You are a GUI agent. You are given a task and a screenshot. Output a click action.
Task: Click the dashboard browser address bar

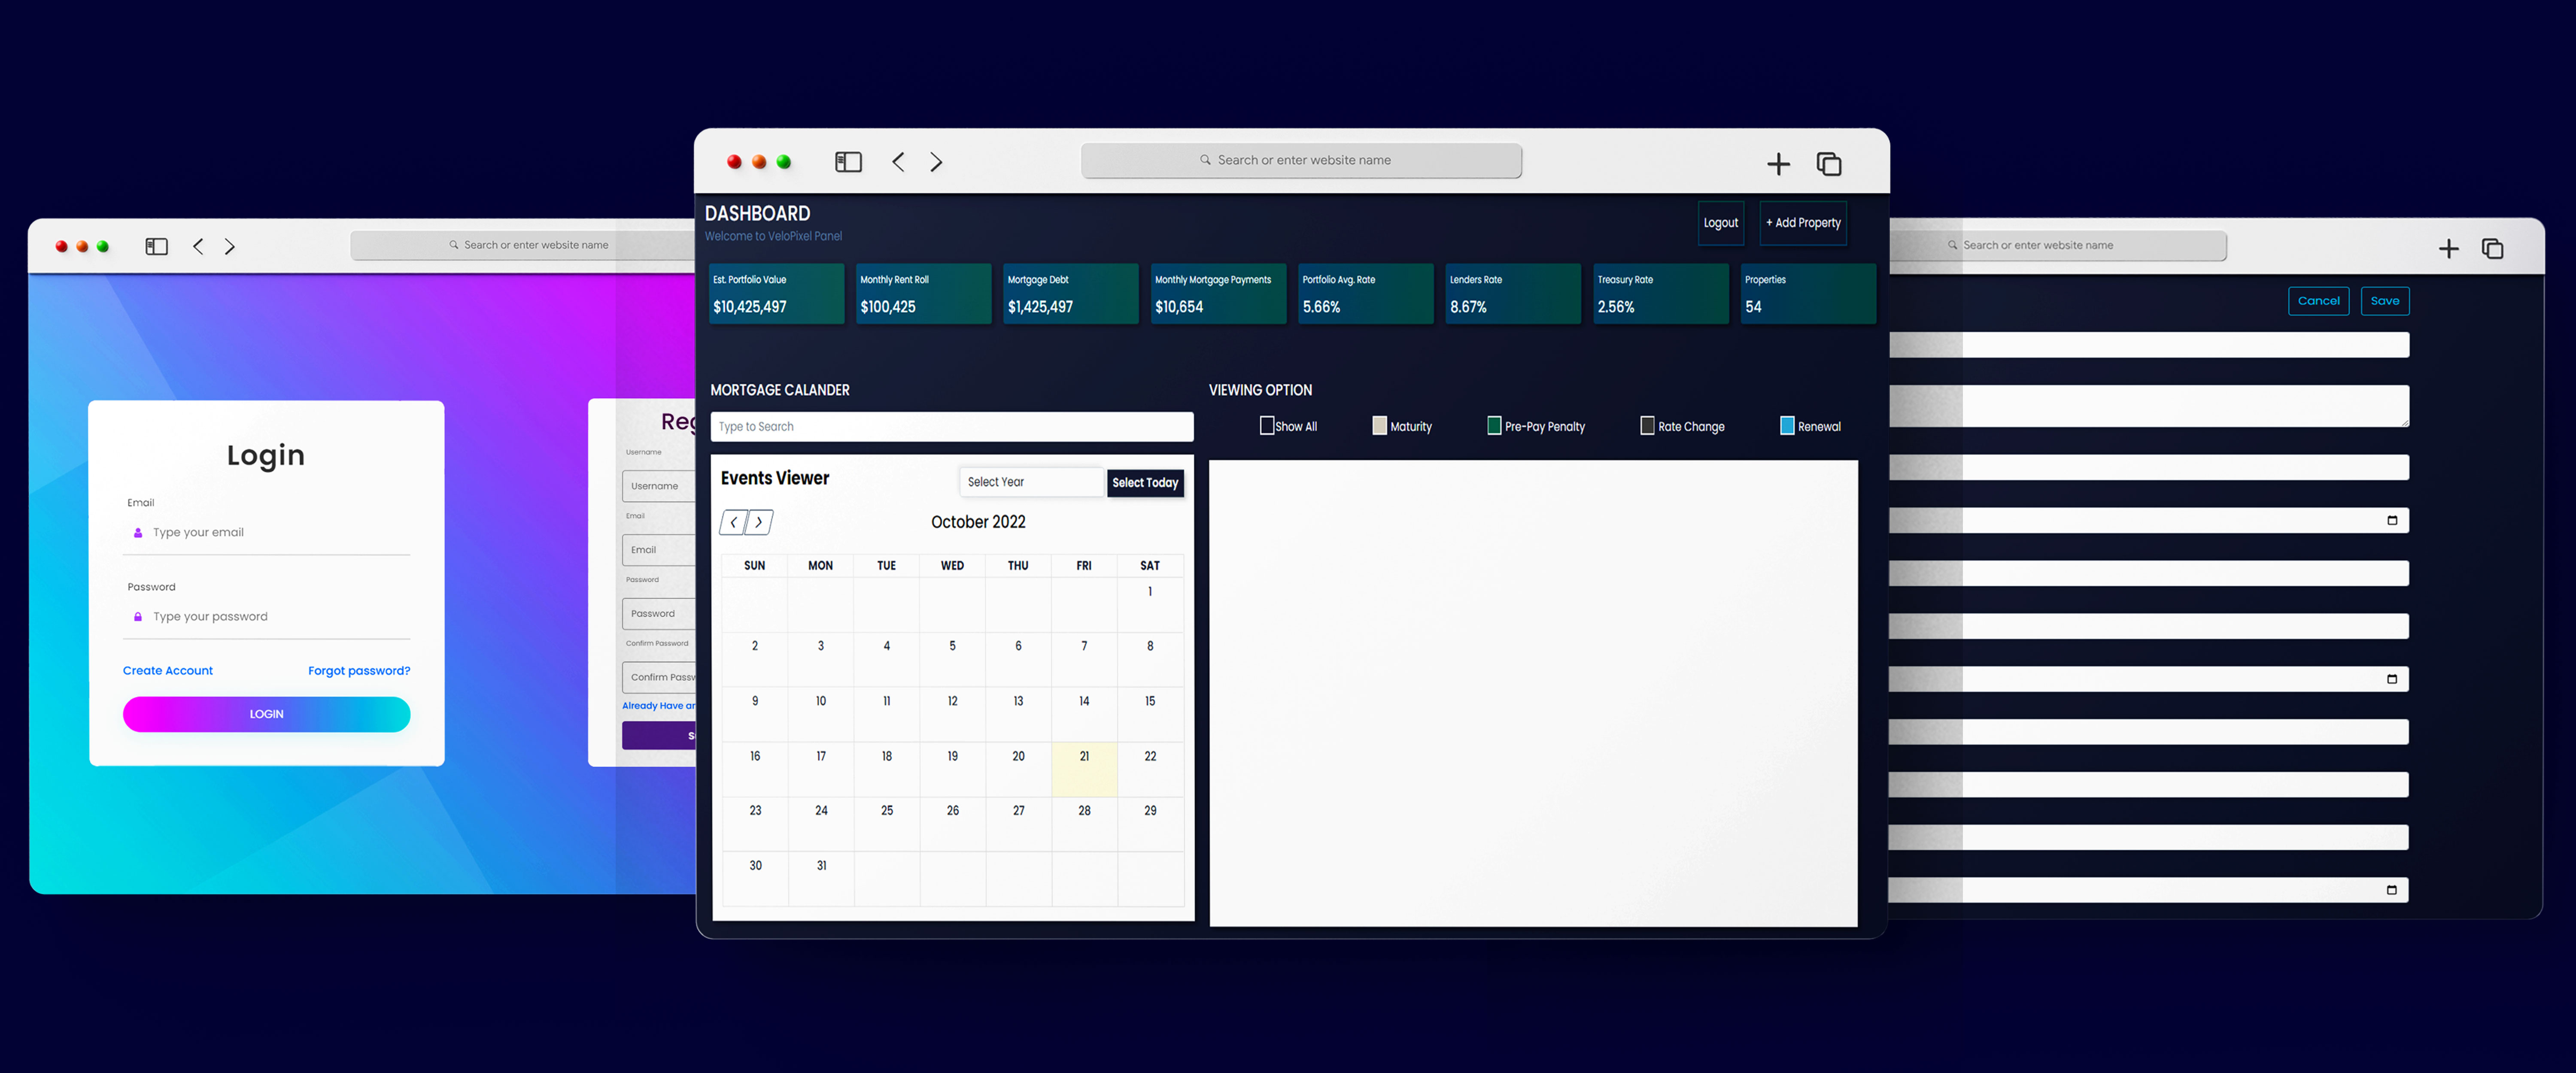[1301, 160]
